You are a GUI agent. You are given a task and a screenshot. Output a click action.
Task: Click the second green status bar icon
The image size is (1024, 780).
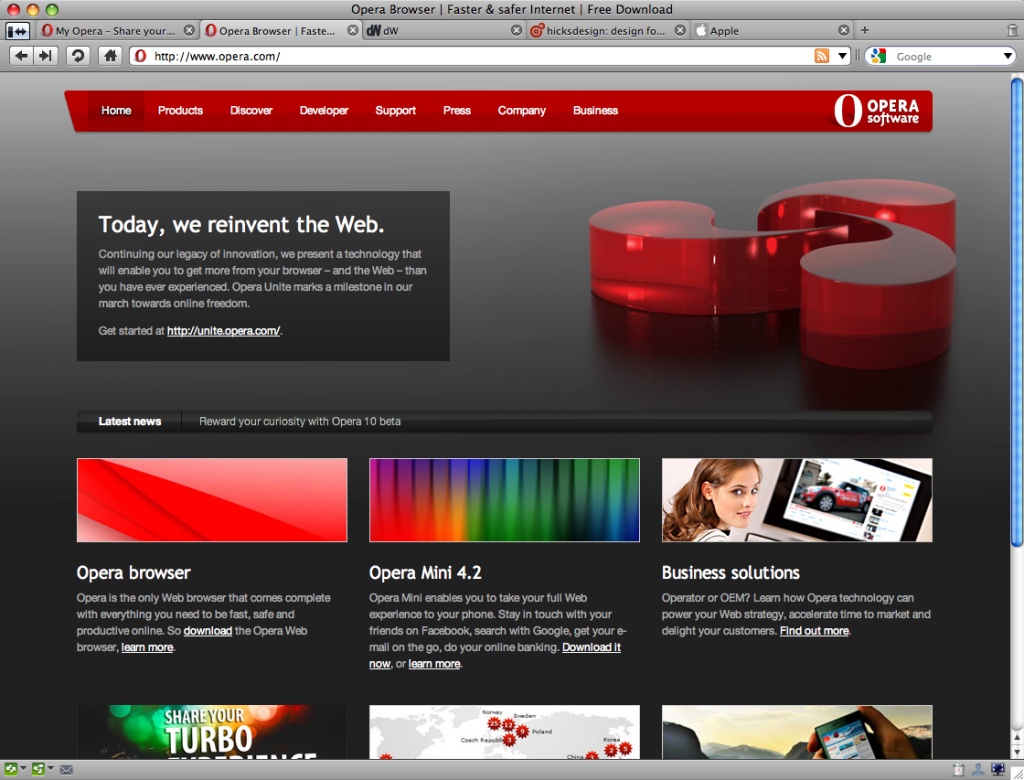click(38, 770)
